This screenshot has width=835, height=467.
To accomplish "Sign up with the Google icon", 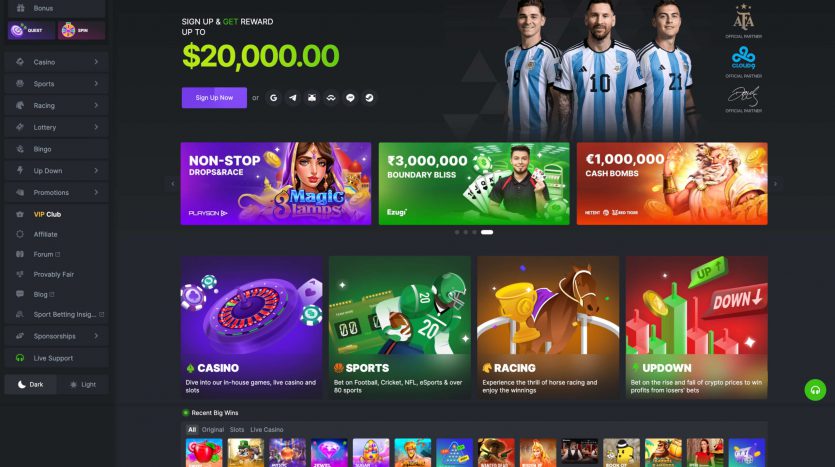I will coord(273,97).
